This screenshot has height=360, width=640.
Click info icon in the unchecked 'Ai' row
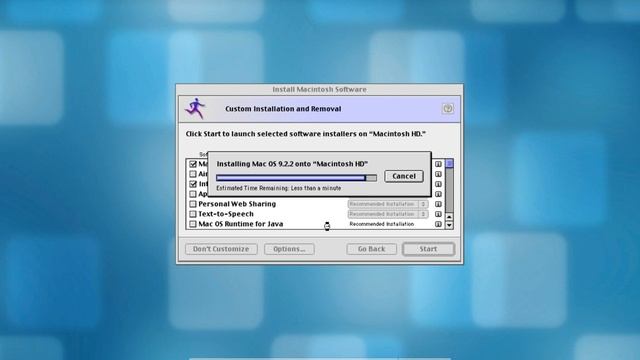[x=438, y=174]
